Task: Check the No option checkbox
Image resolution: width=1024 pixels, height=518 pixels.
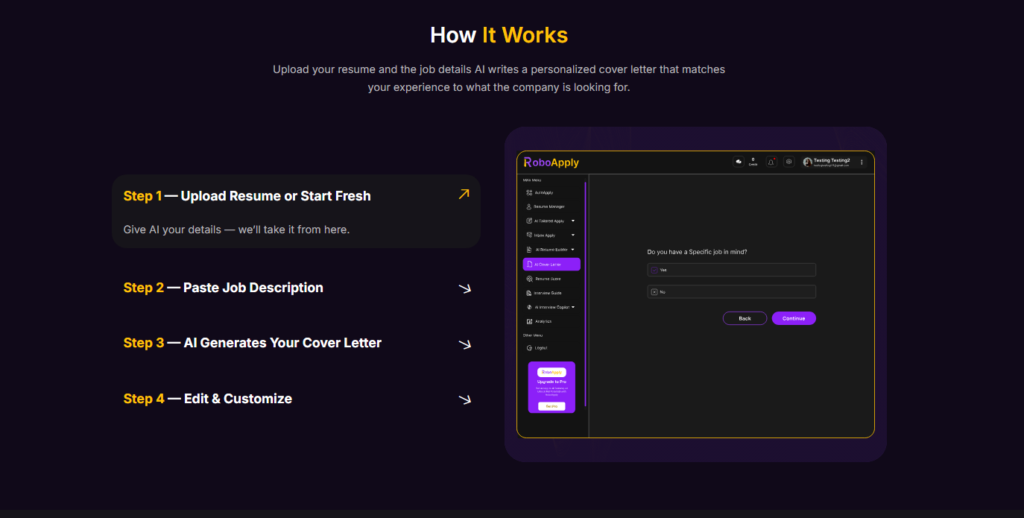Action: 654,292
